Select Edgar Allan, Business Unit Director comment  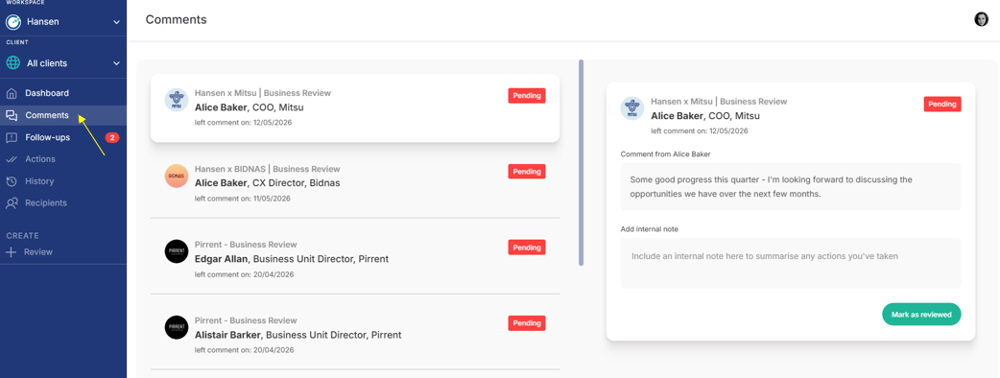(x=355, y=259)
